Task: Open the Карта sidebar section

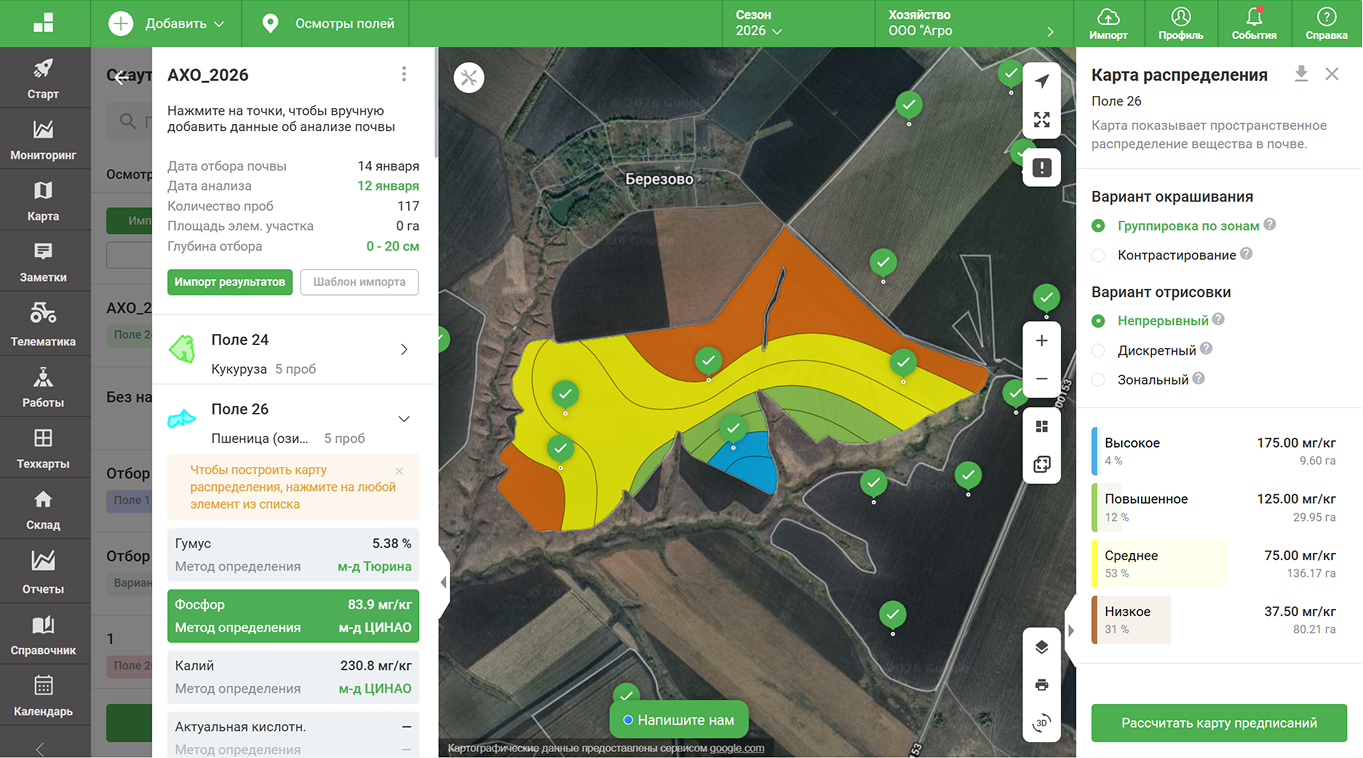Action: 44,201
